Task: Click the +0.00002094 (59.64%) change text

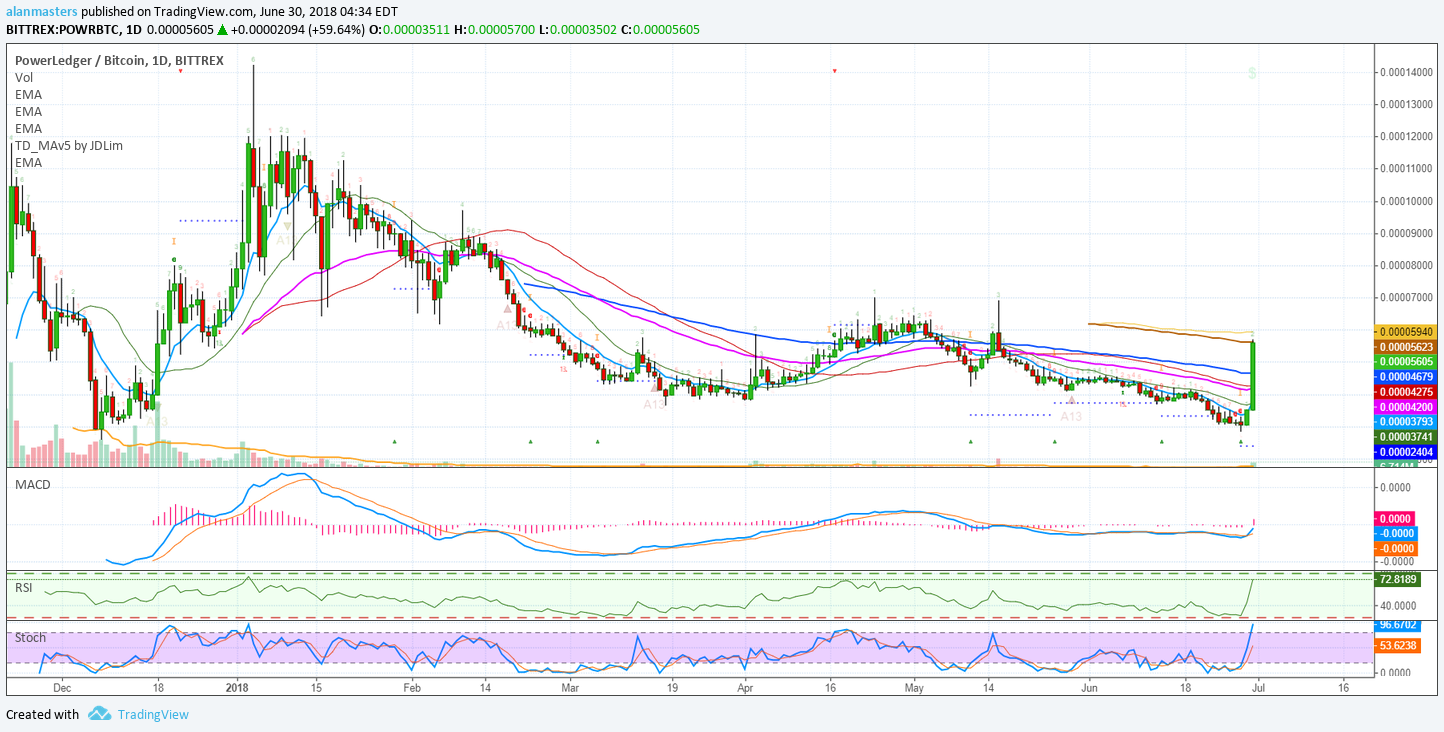Action: [296, 29]
